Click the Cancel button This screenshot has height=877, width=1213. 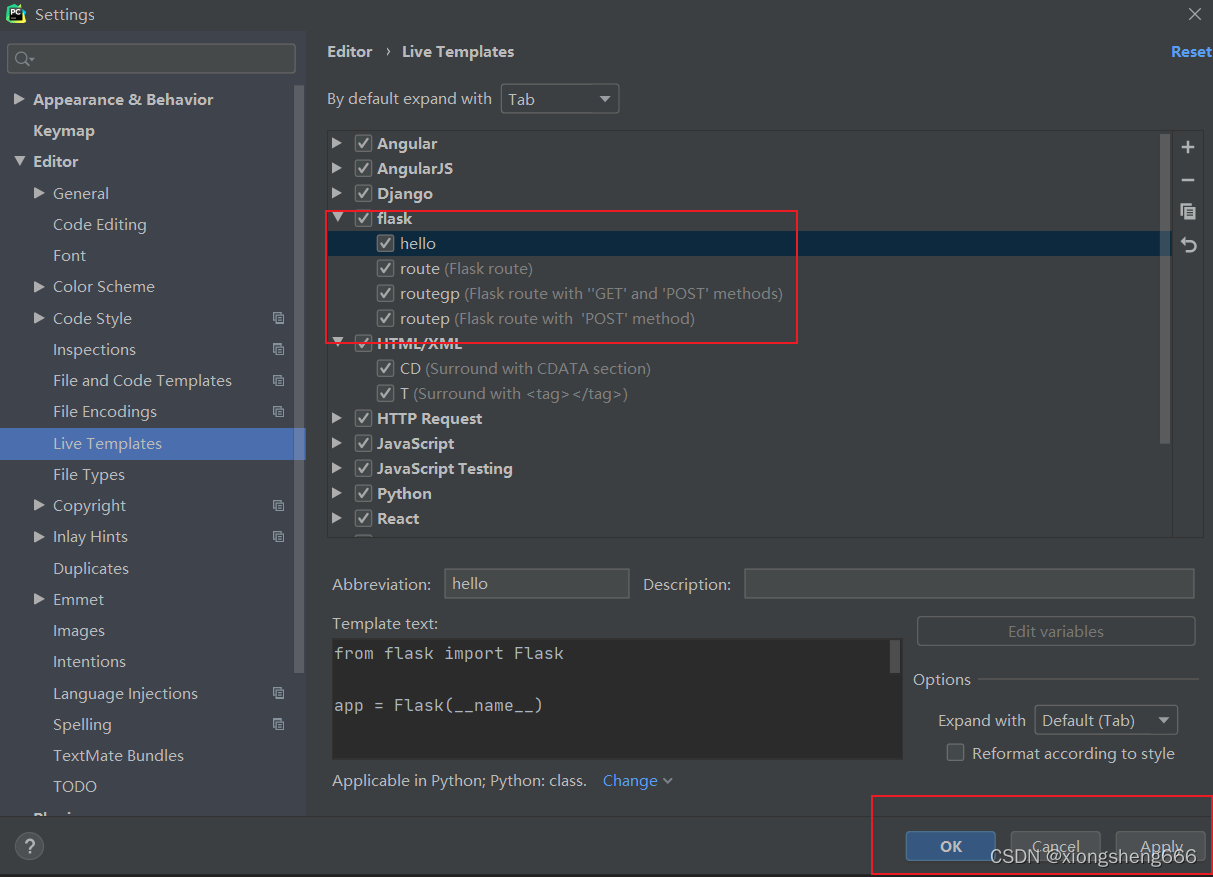pos(1056,846)
